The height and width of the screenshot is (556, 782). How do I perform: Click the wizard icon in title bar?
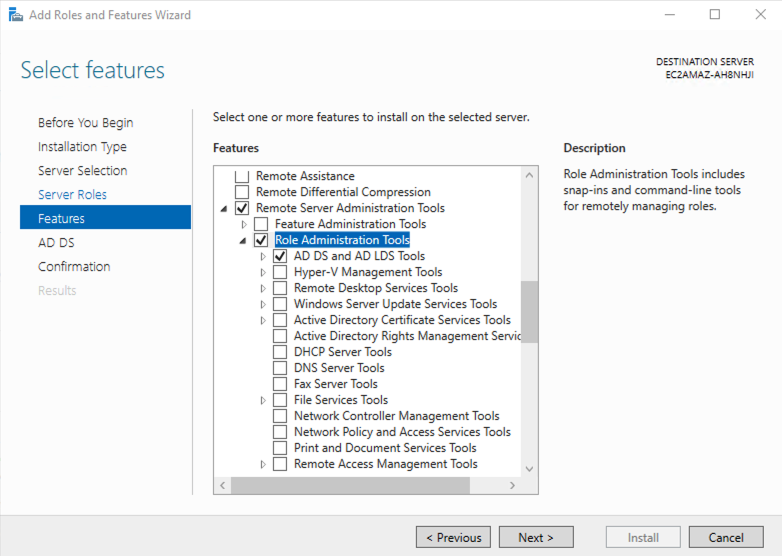(15, 15)
